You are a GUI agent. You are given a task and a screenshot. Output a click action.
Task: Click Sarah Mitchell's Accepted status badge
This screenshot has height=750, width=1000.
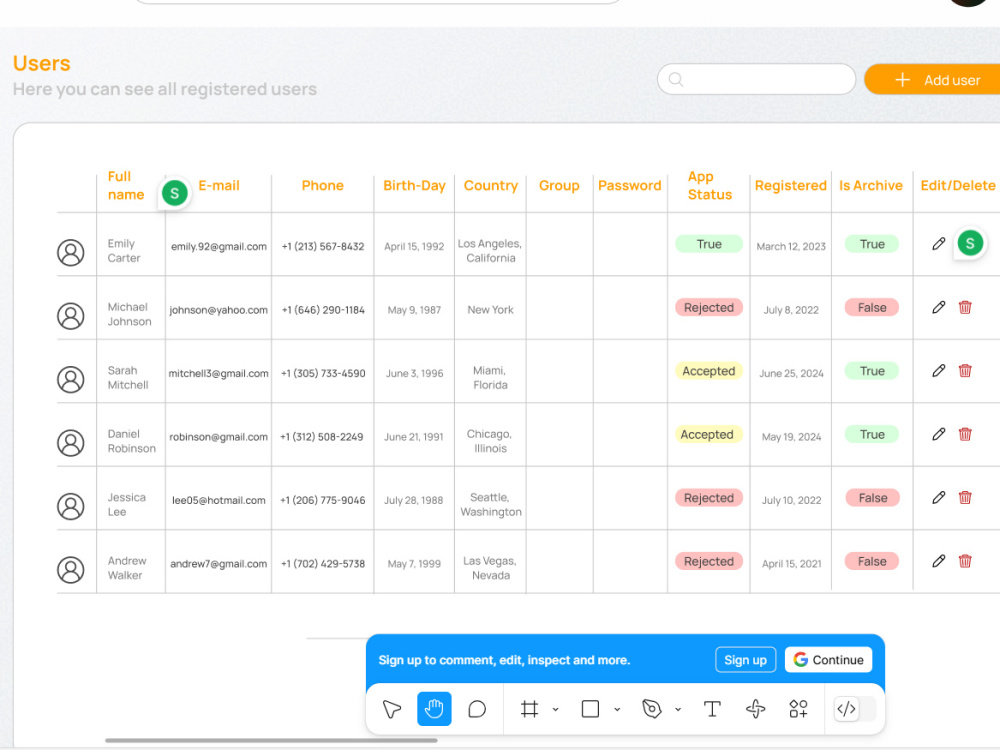tap(709, 371)
